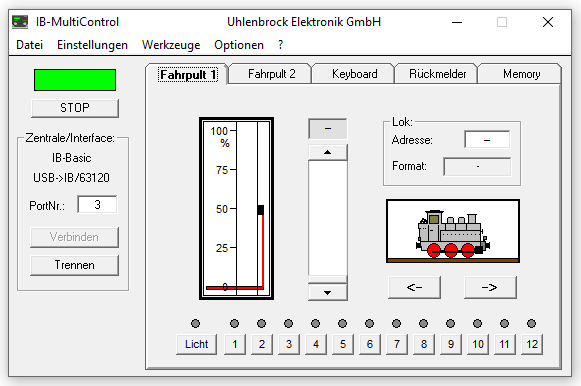Open the ? help menu
The image size is (581, 386).
pyautogui.click(x=280, y=45)
